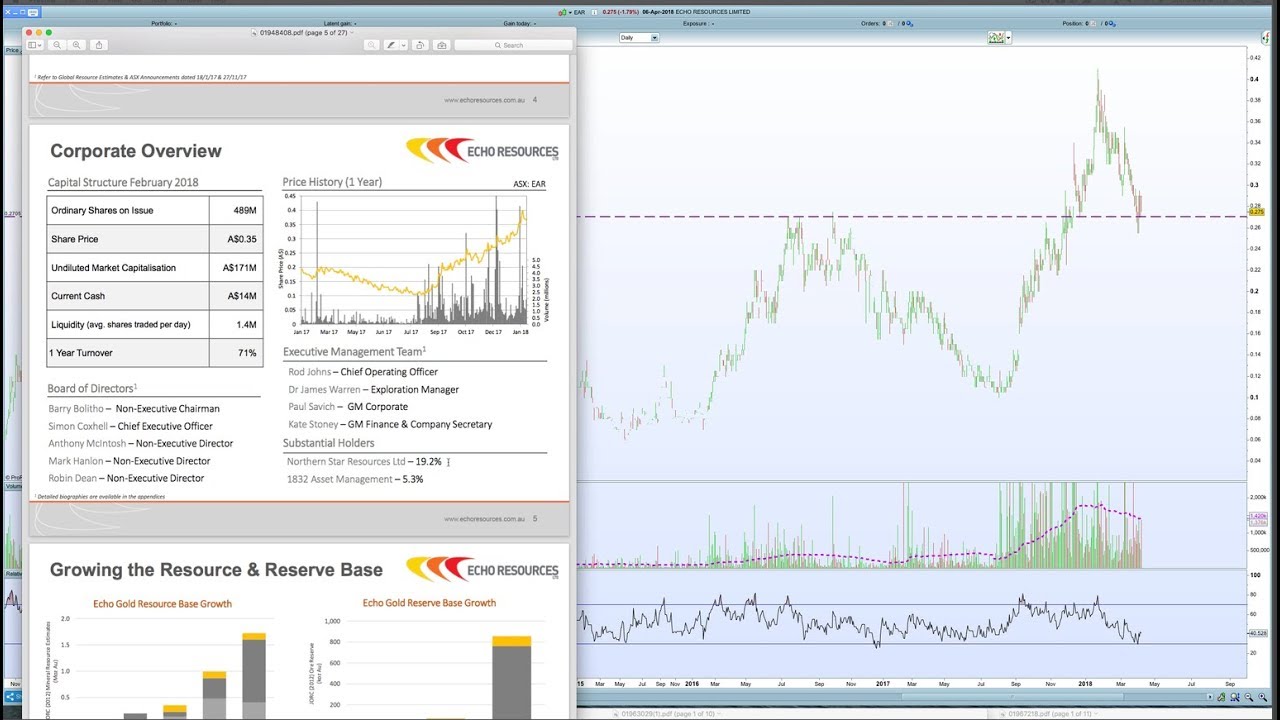Click the Price tab at the chart's left
1280x720 pixels.
(x=12, y=50)
